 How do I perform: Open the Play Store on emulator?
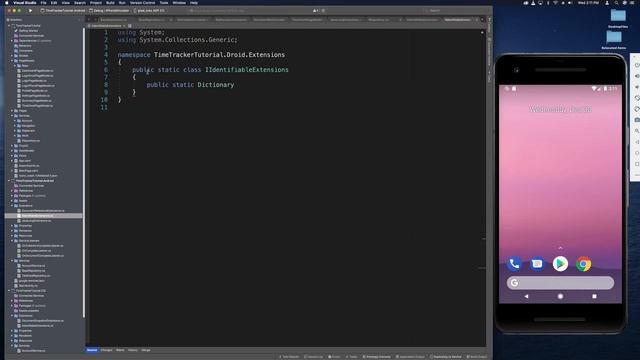point(560,264)
